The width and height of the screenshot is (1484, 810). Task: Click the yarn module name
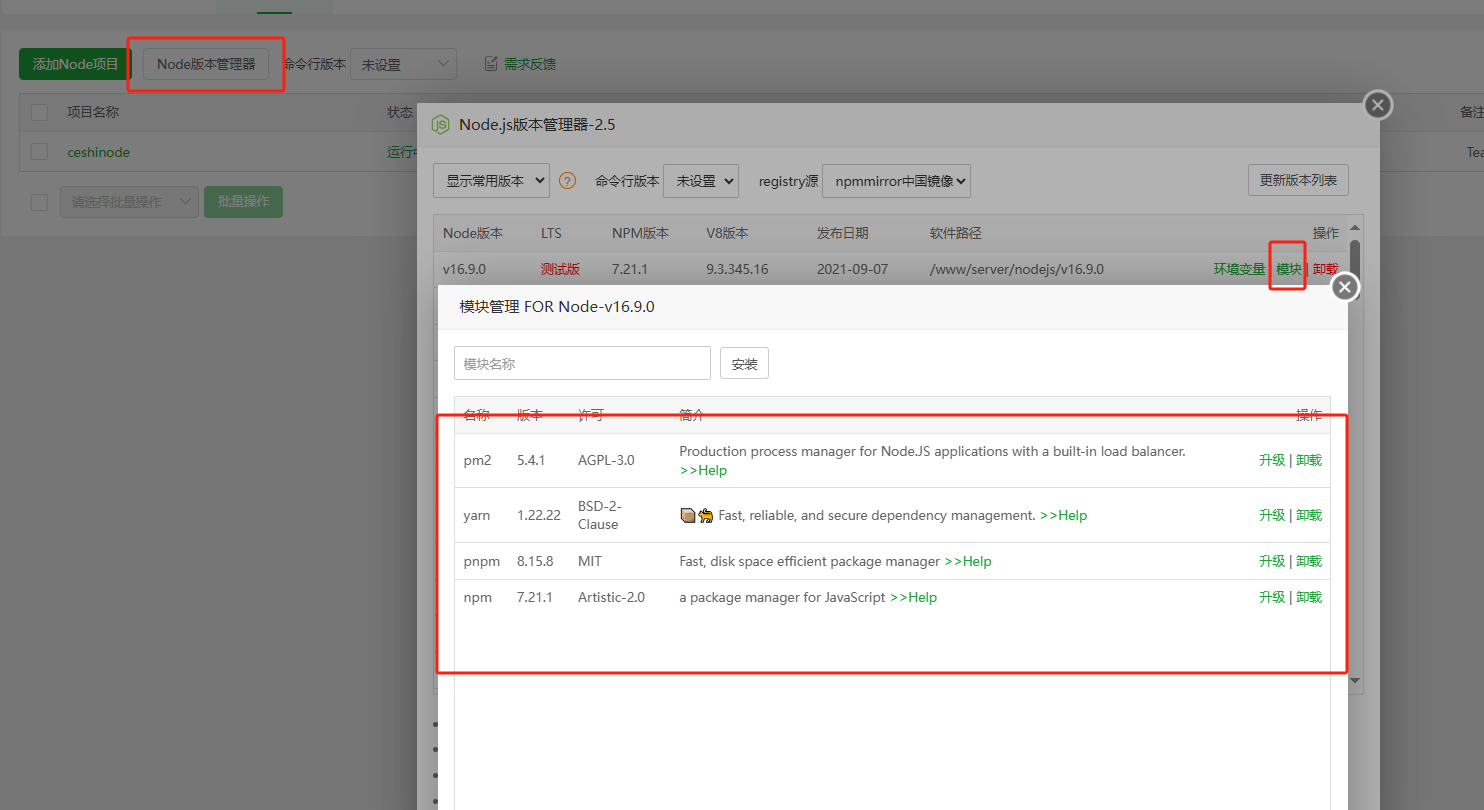[x=477, y=515]
